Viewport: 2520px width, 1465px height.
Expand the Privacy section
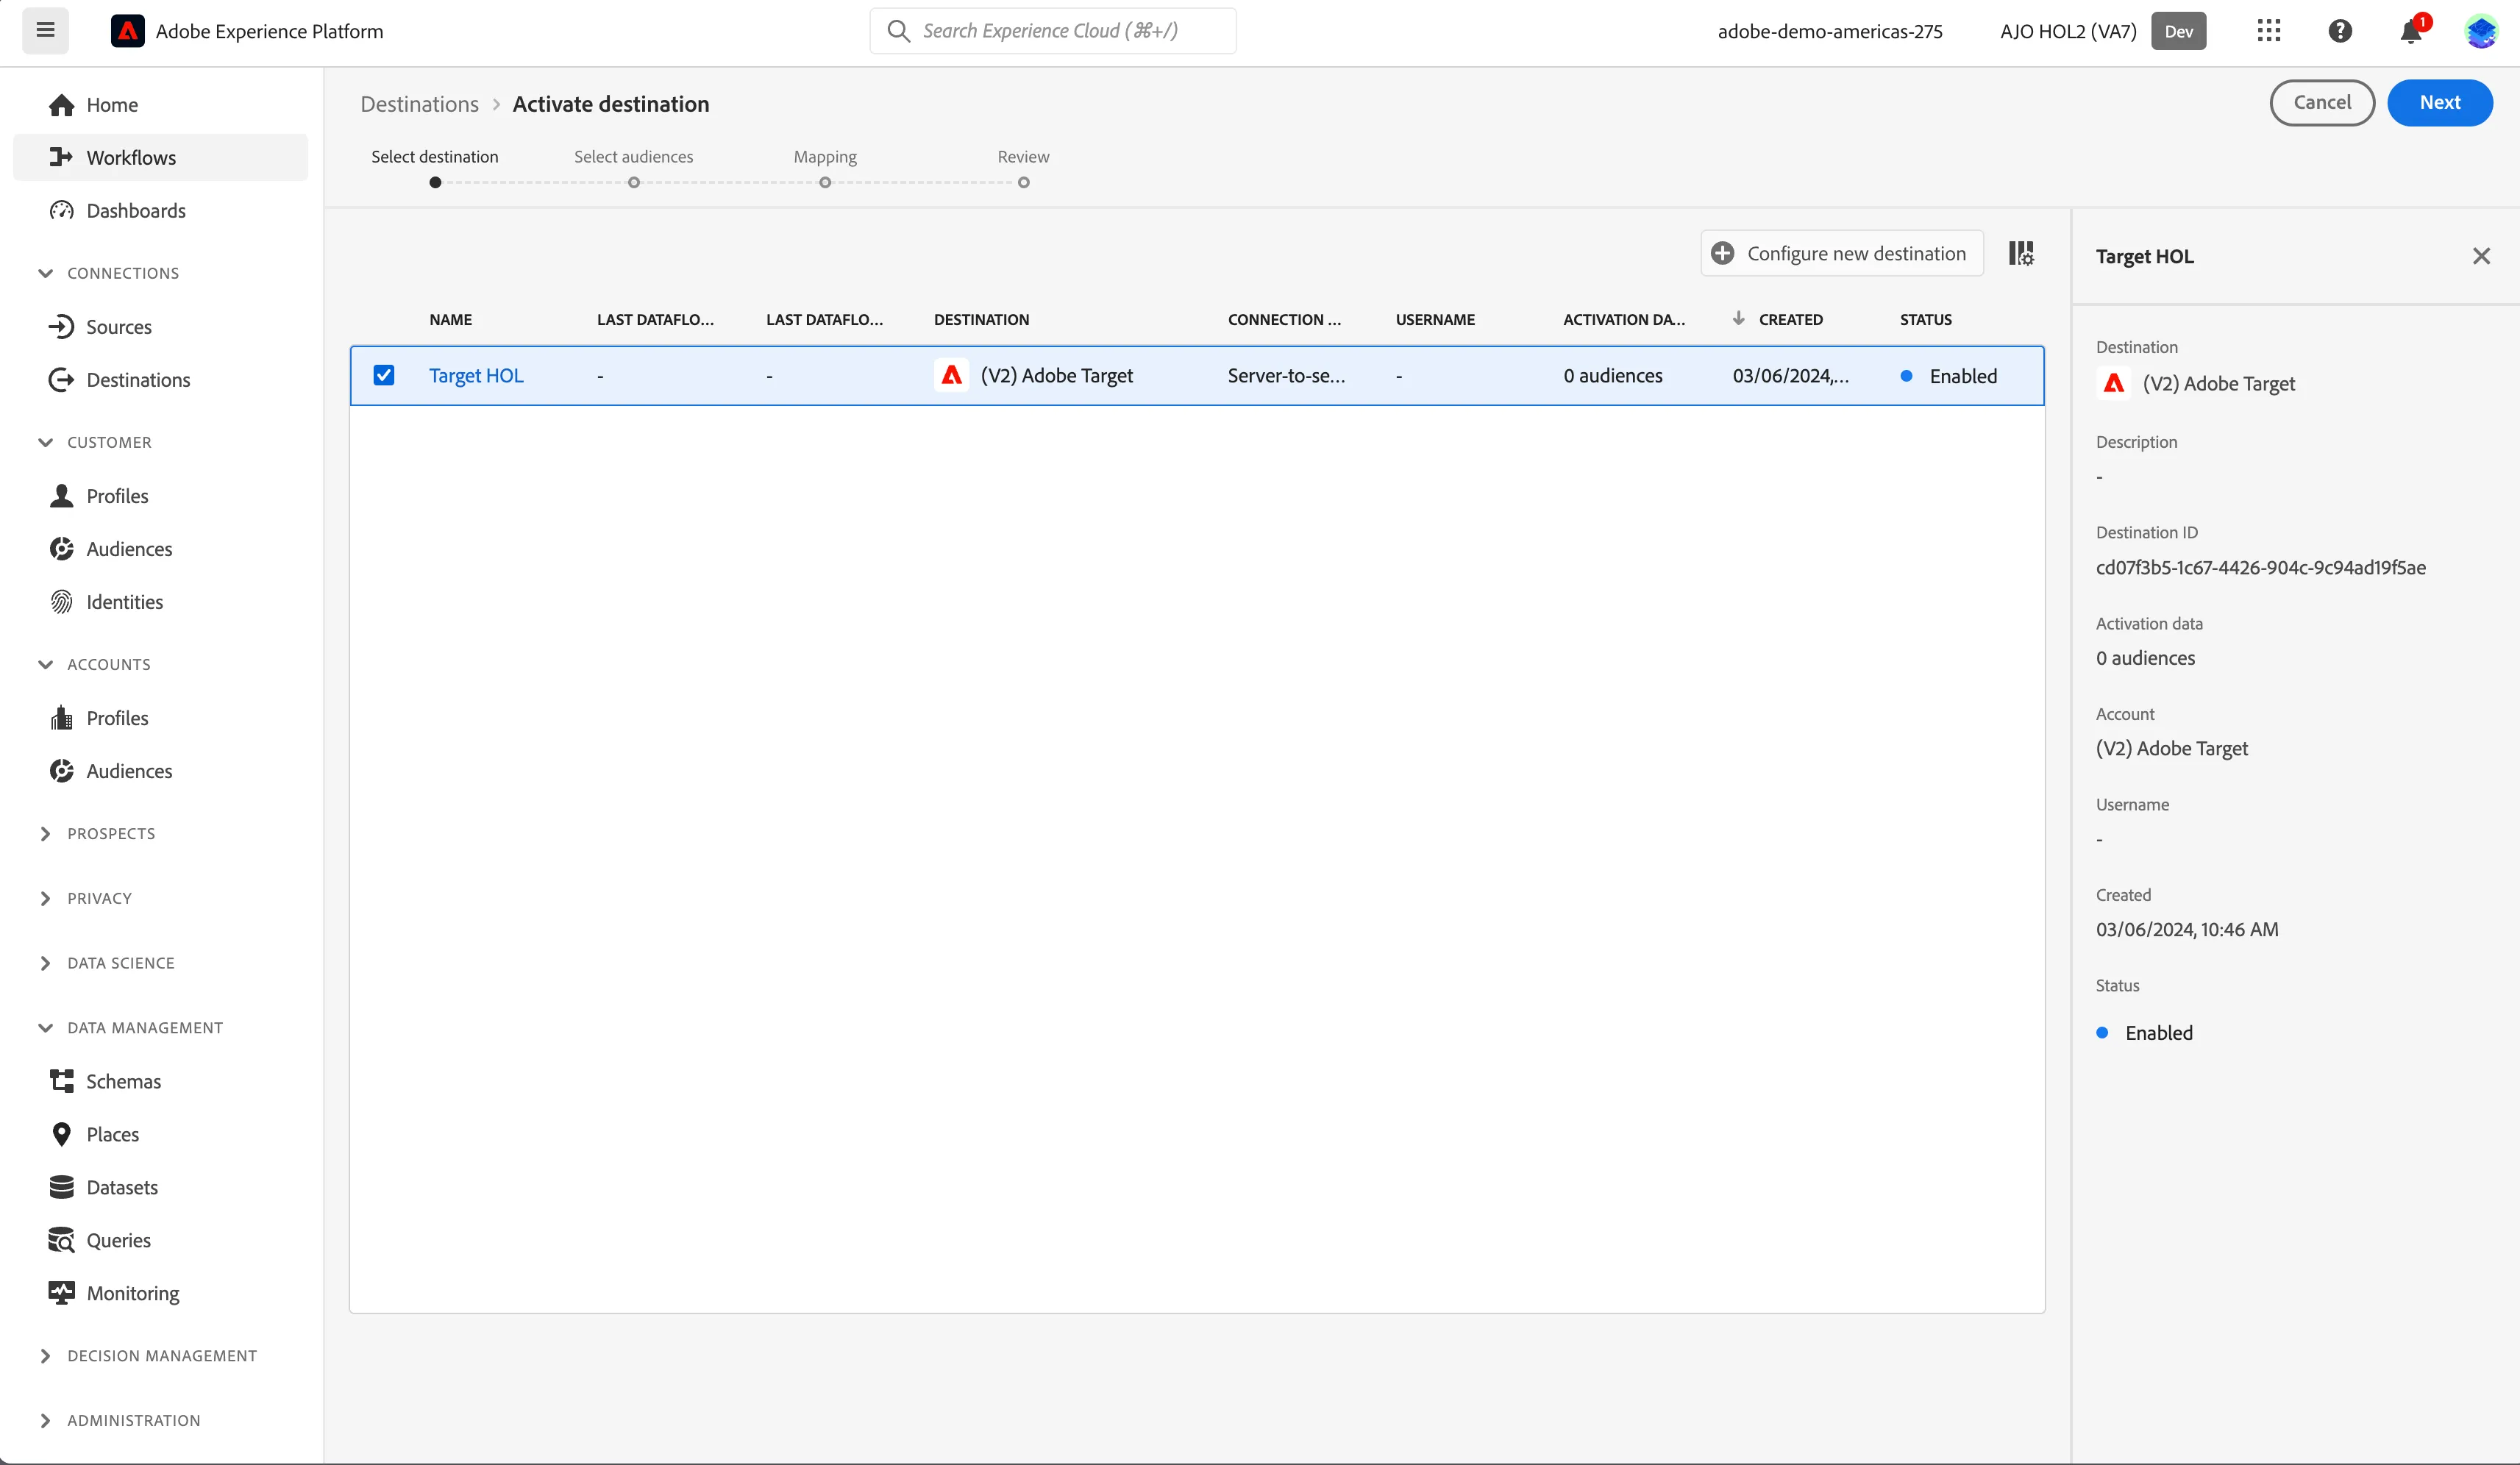[84, 898]
